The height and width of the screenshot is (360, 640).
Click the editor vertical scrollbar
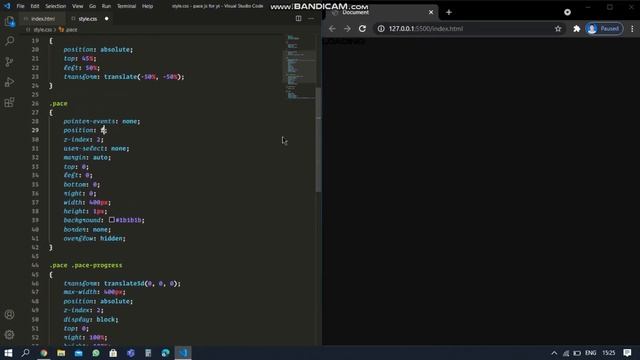pos(318,140)
